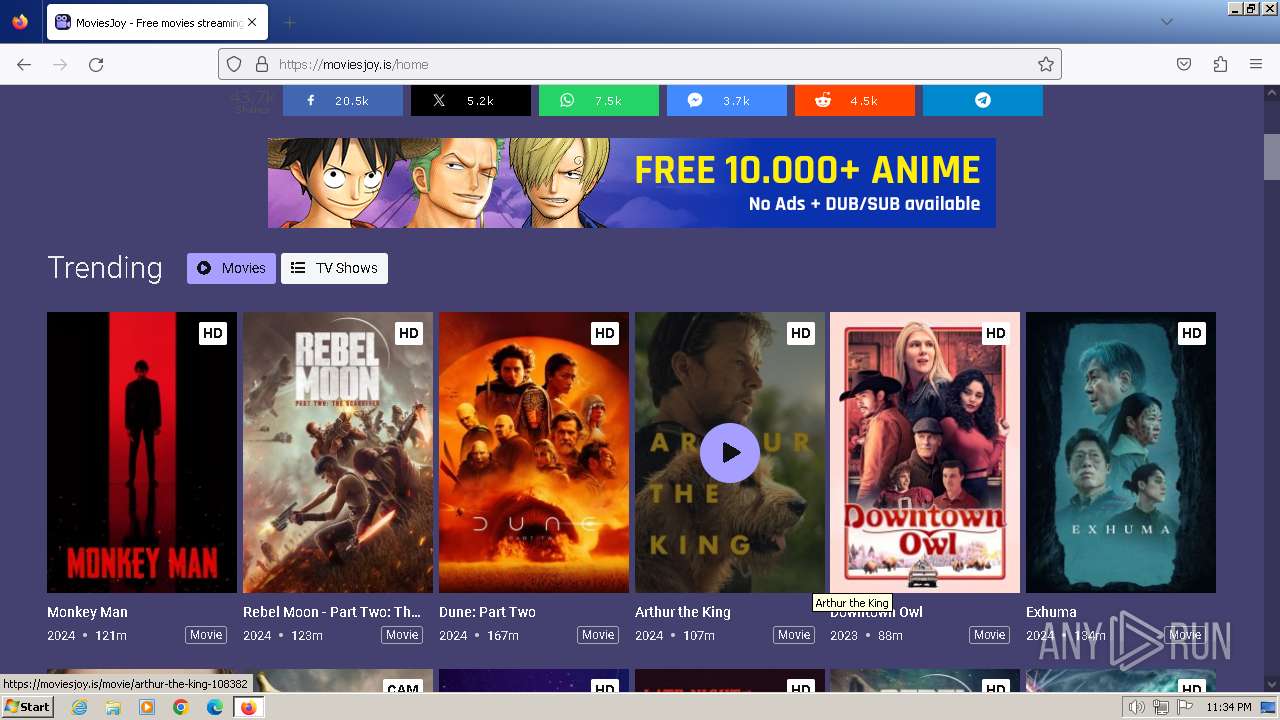Open the Firefox extensions menu

pos(1220,64)
